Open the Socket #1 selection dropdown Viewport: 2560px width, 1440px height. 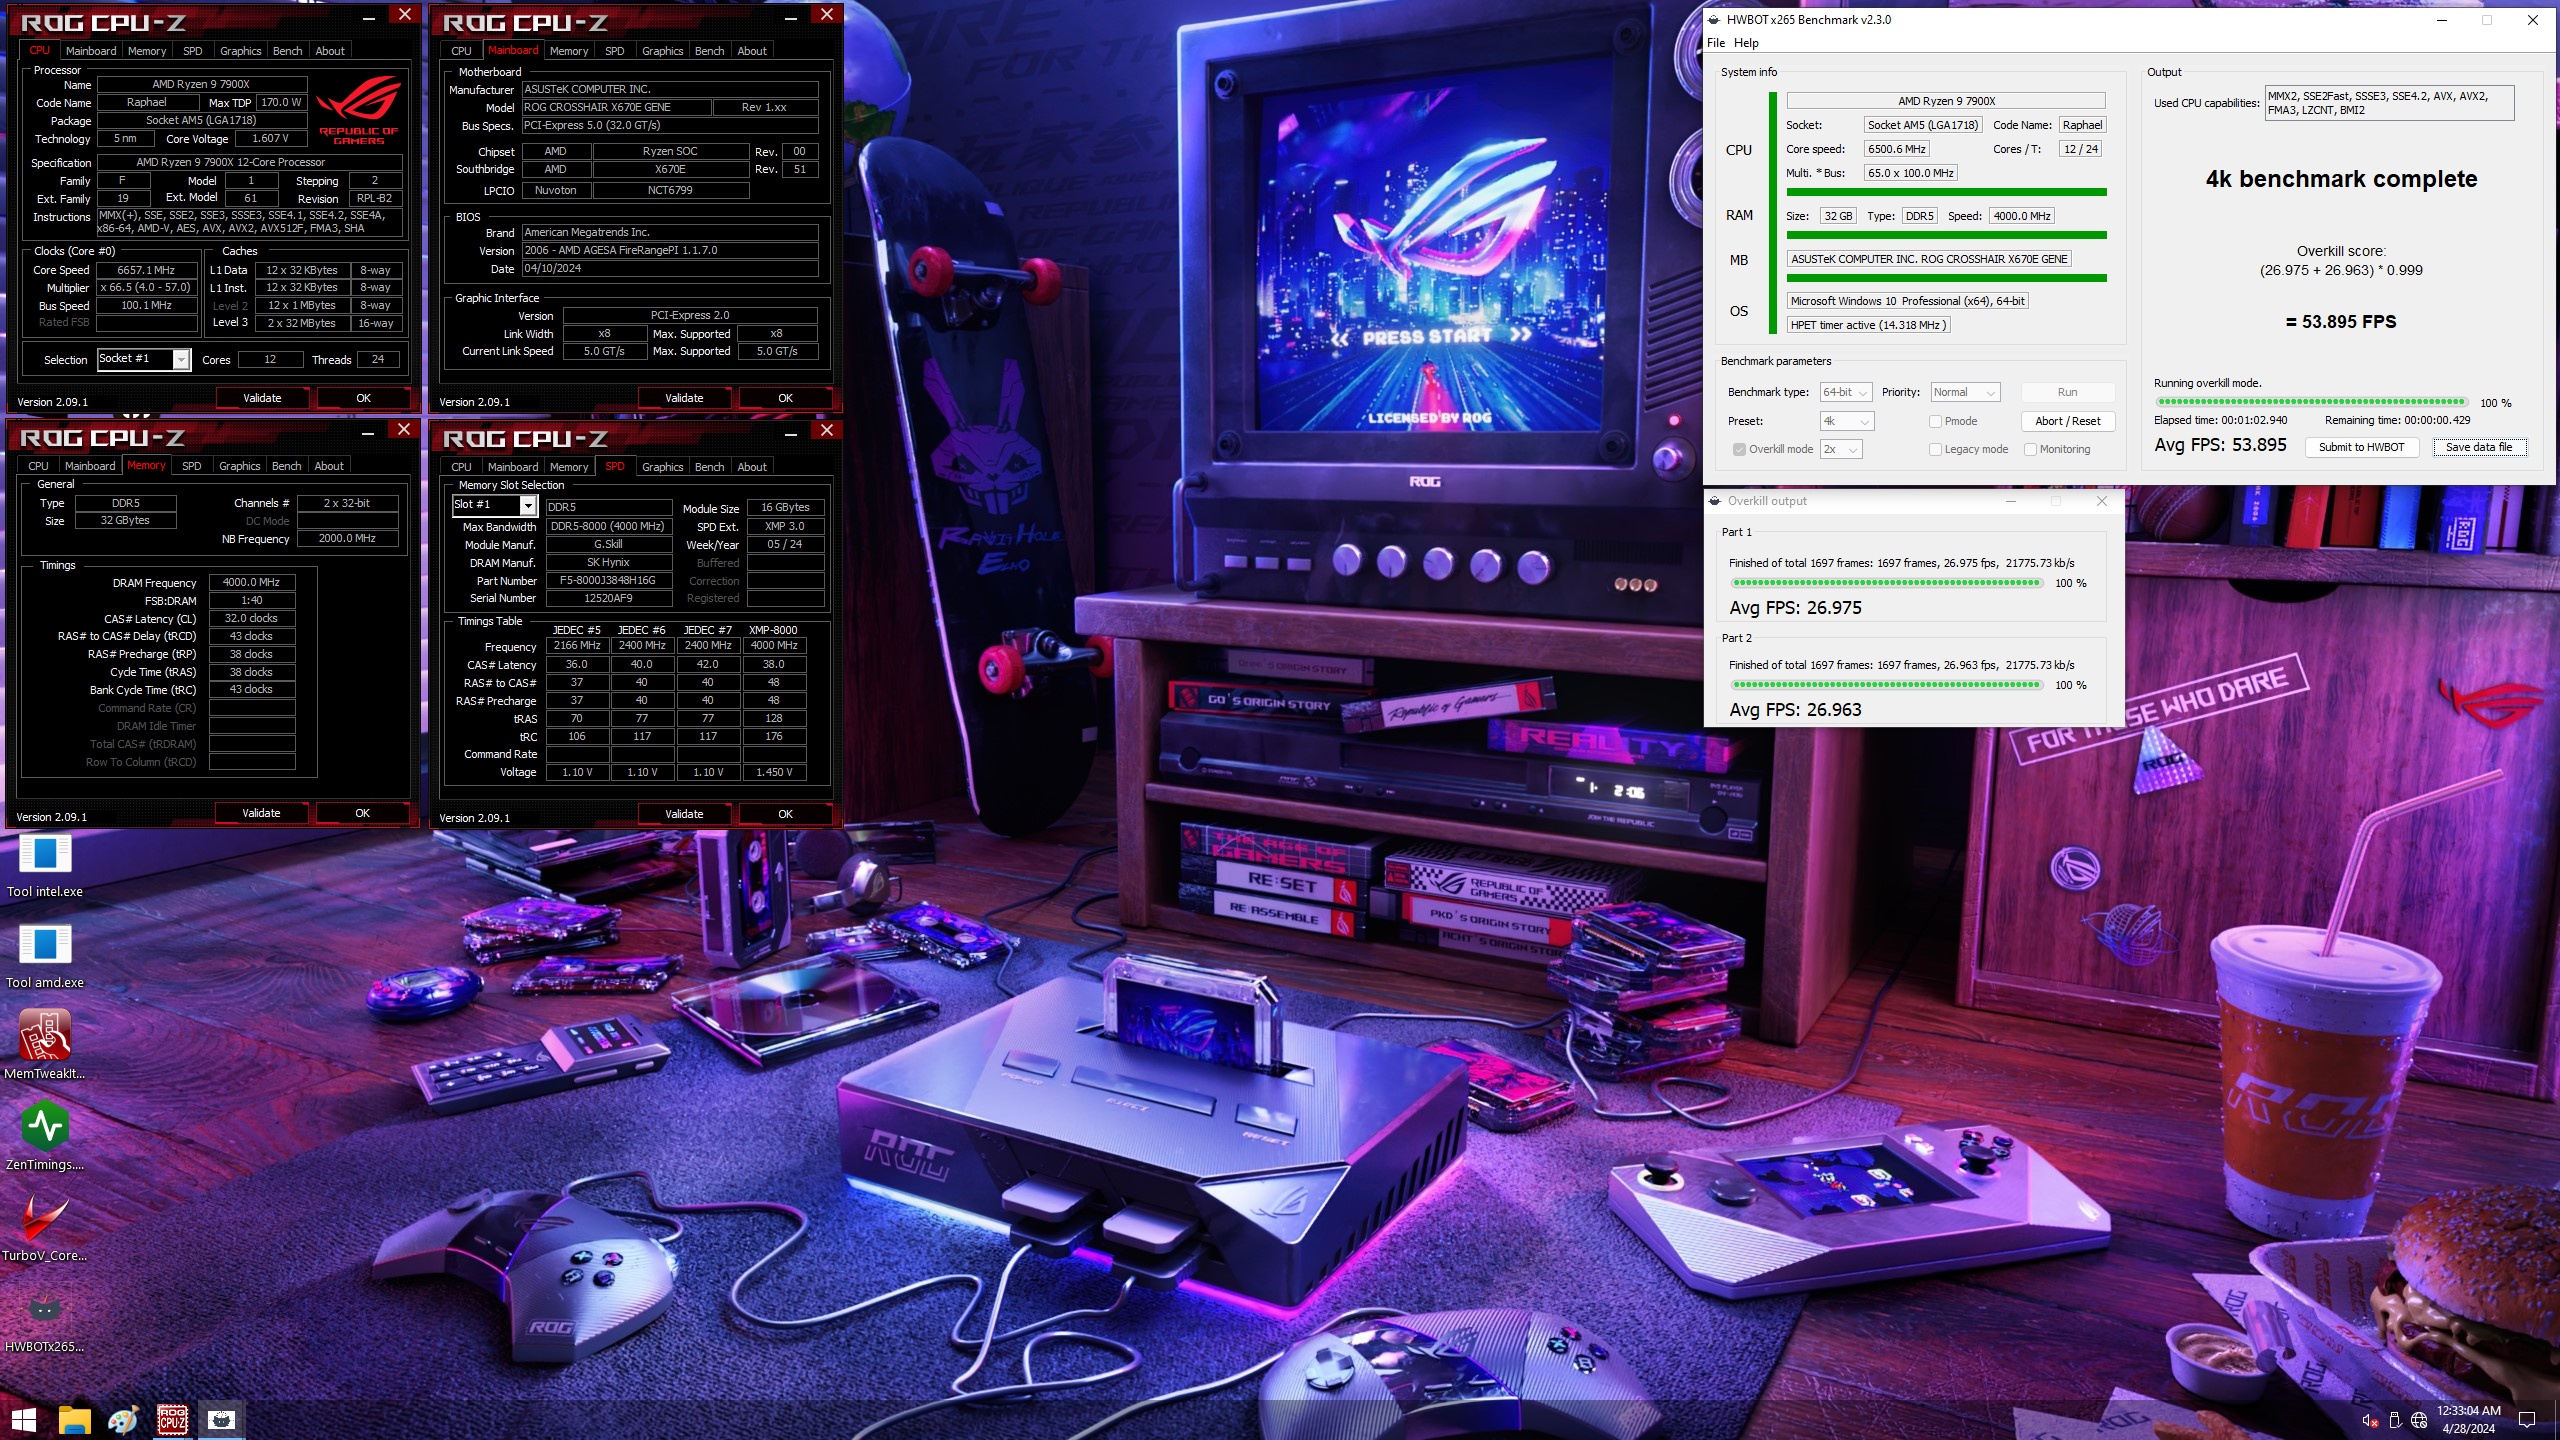(x=143, y=359)
